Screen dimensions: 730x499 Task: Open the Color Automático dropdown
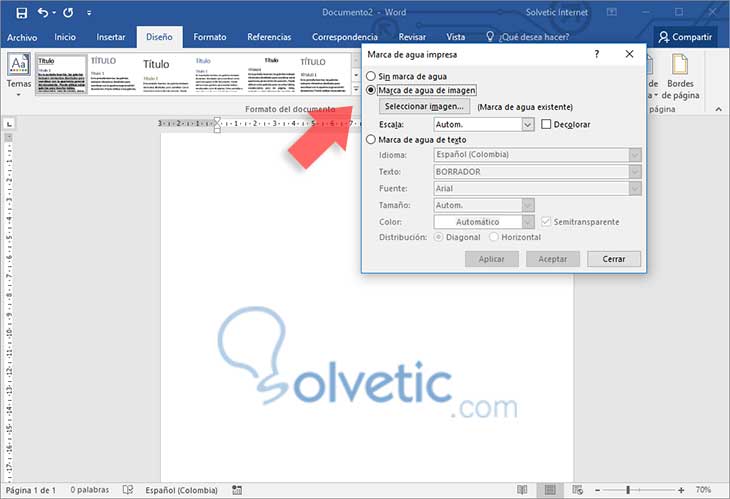click(527, 222)
